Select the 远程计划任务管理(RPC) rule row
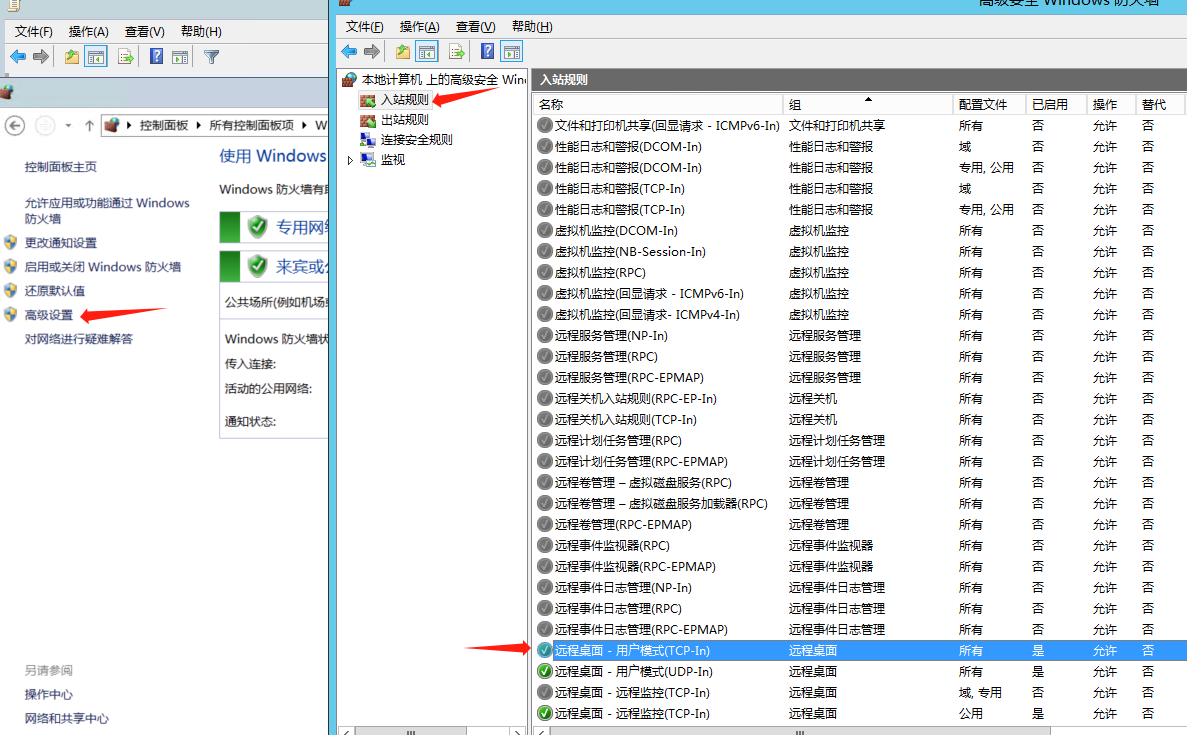The width and height of the screenshot is (1187, 735). [x=860, y=441]
